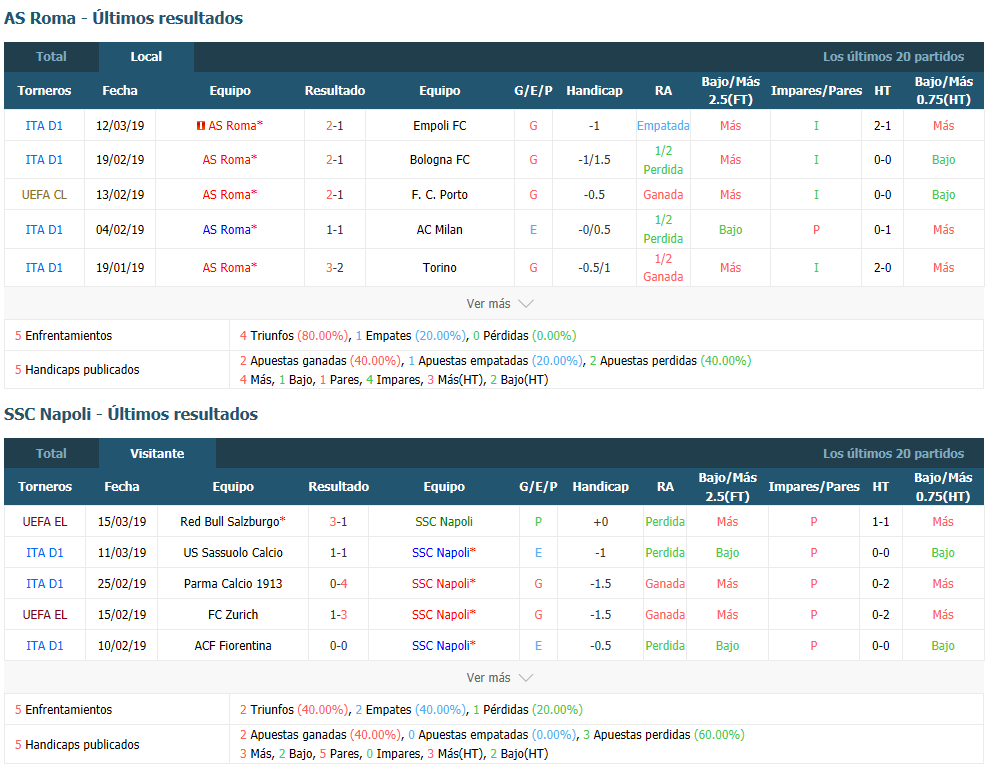The height and width of the screenshot is (768, 988).
Task: Click AC Milan opponent name
Action: tap(440, 230)
